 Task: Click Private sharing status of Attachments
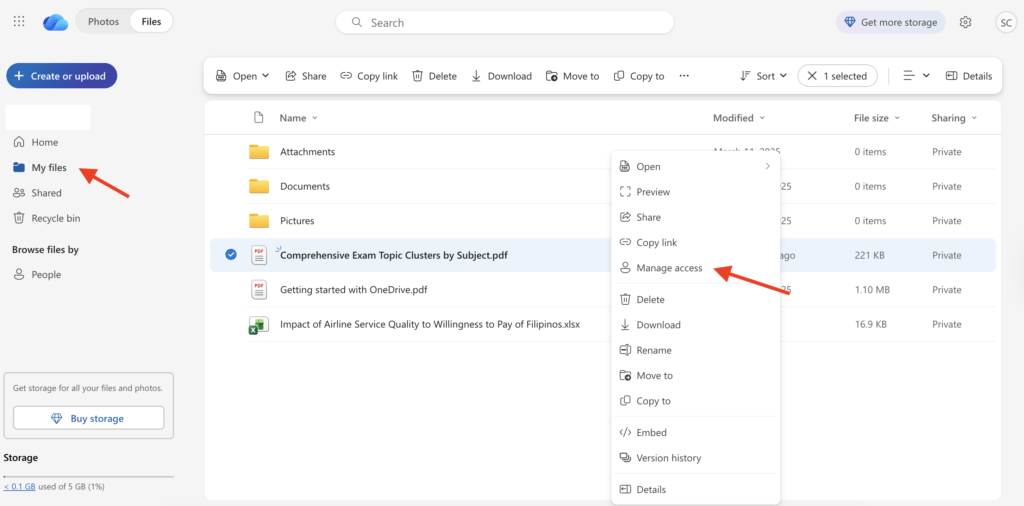[946, 152]
